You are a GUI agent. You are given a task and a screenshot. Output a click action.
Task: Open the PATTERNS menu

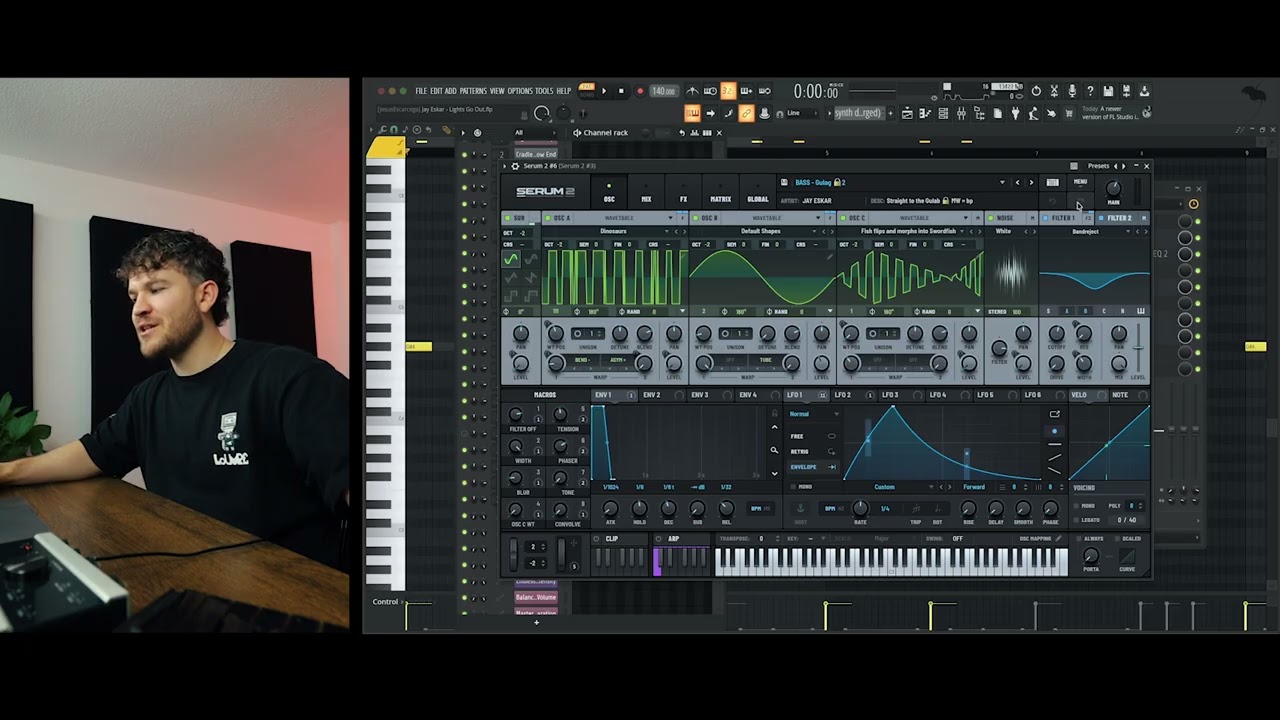(473, 91)
